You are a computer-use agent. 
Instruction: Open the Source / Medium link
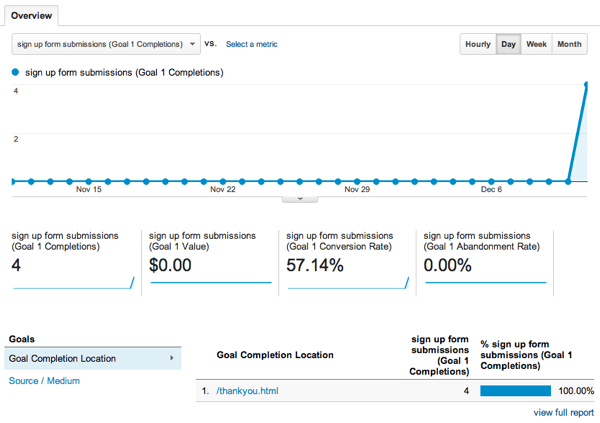44,381
